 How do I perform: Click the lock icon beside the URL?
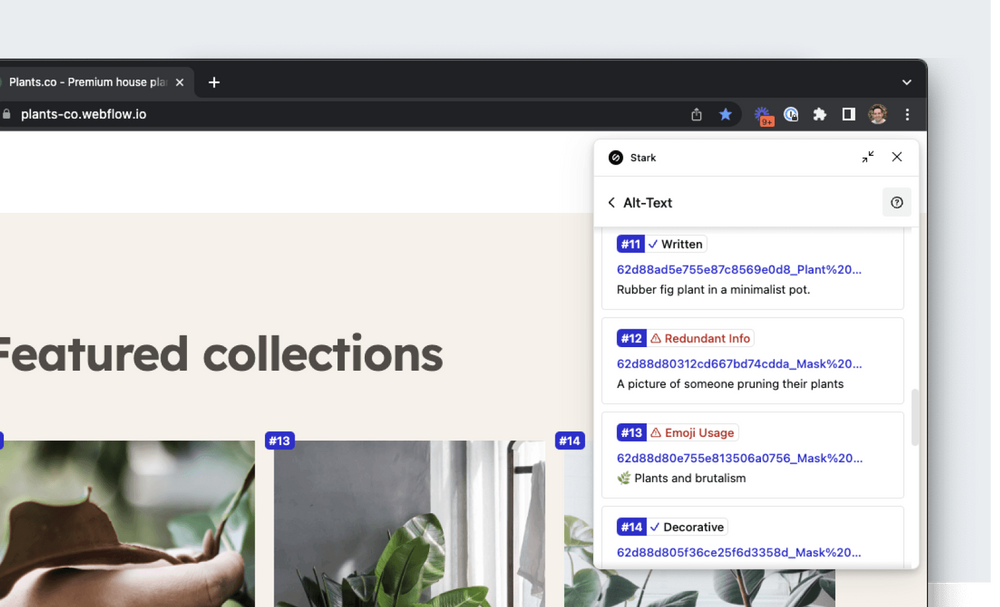coord(6,114)
